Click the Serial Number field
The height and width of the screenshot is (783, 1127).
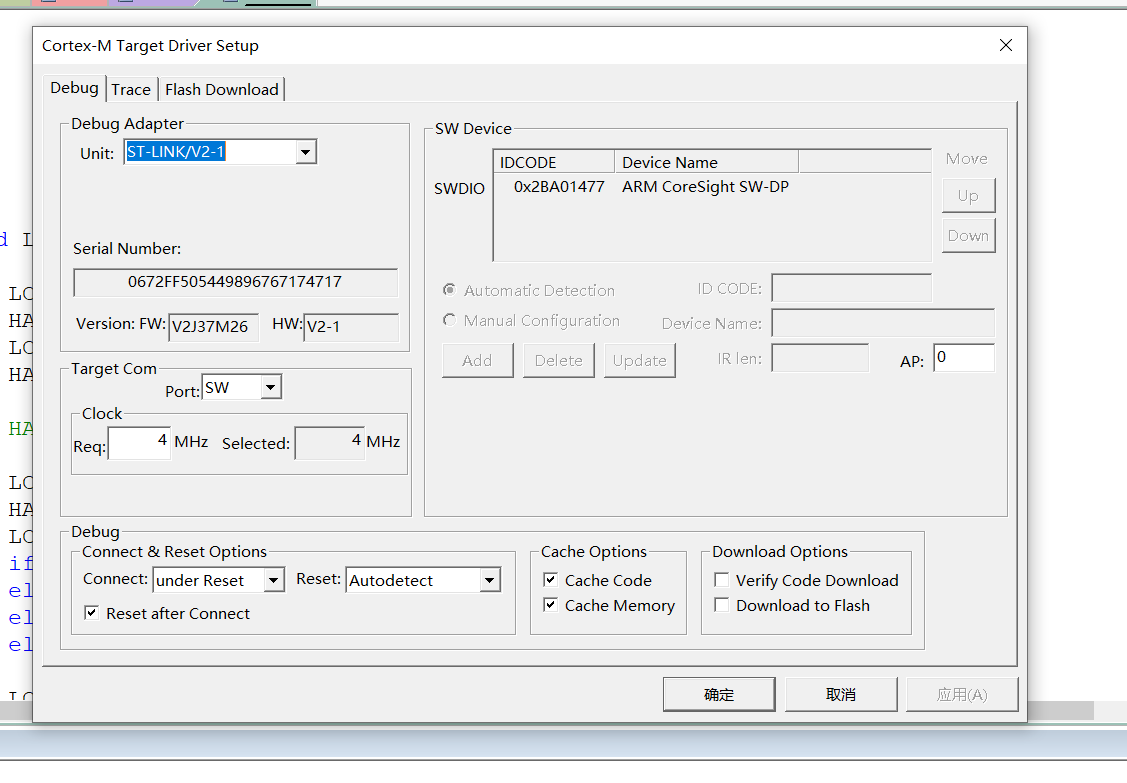[236, 283]
